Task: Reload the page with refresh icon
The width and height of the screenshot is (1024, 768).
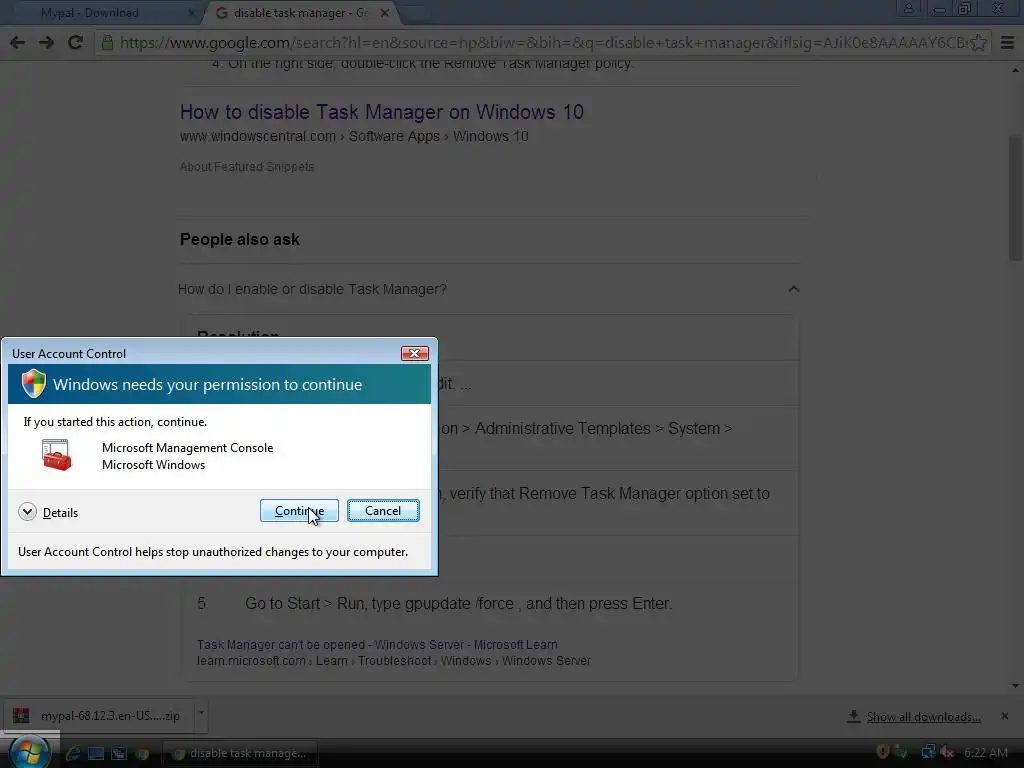Action: [75, 42]
